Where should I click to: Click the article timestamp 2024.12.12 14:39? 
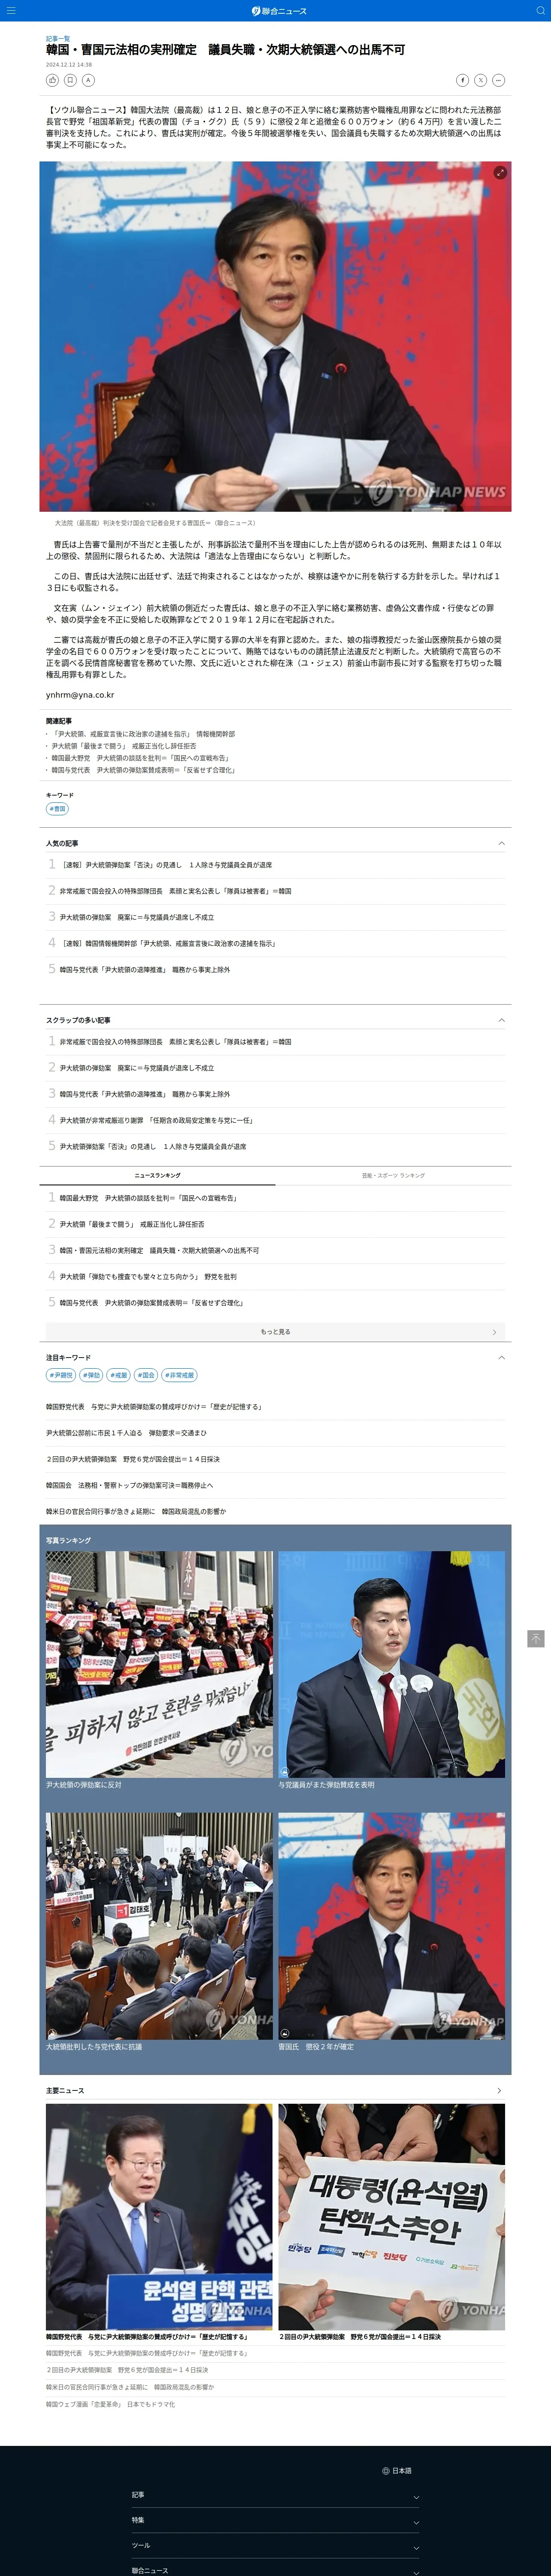pos(69,64)
